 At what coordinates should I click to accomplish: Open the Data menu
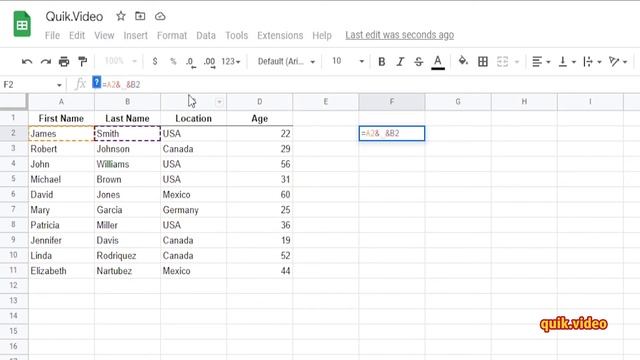click(x=206, y=36)
